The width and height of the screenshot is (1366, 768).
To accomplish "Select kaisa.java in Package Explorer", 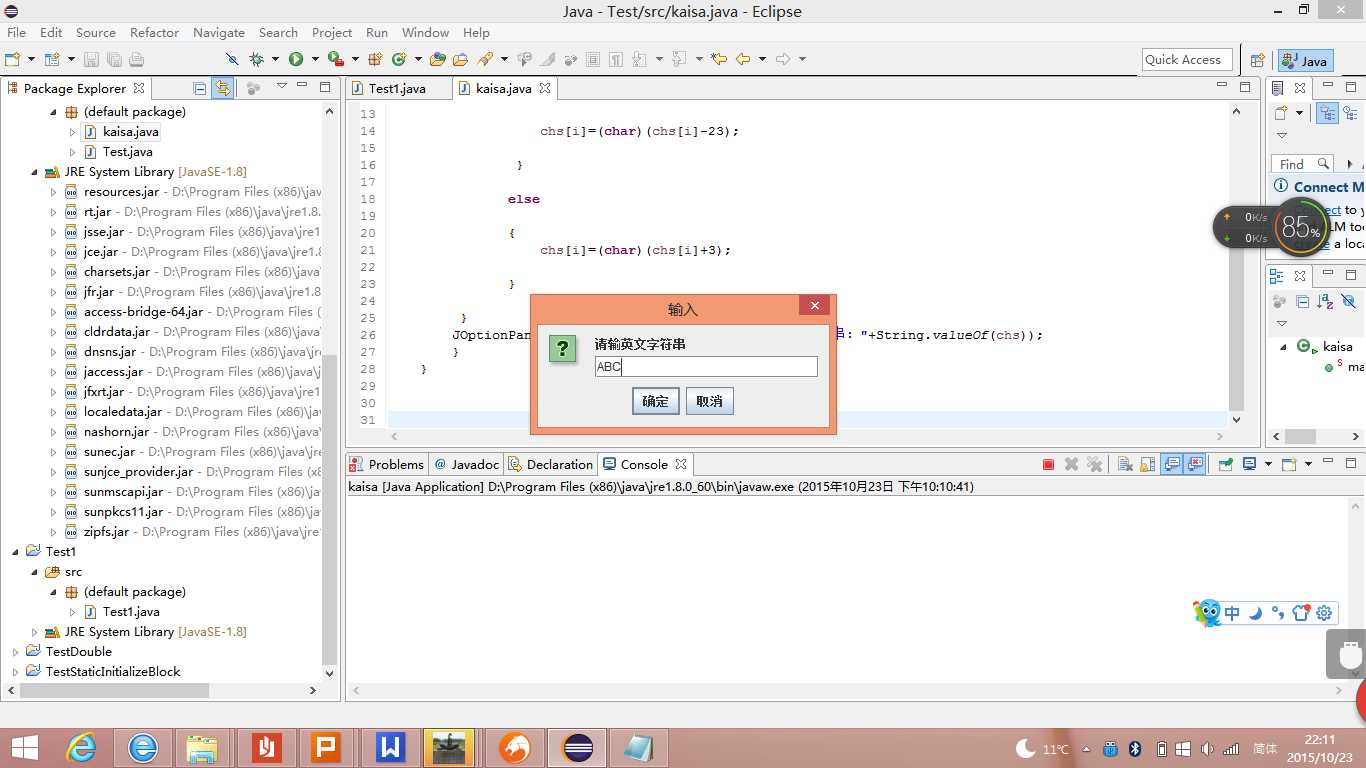I will coord(130,131).
